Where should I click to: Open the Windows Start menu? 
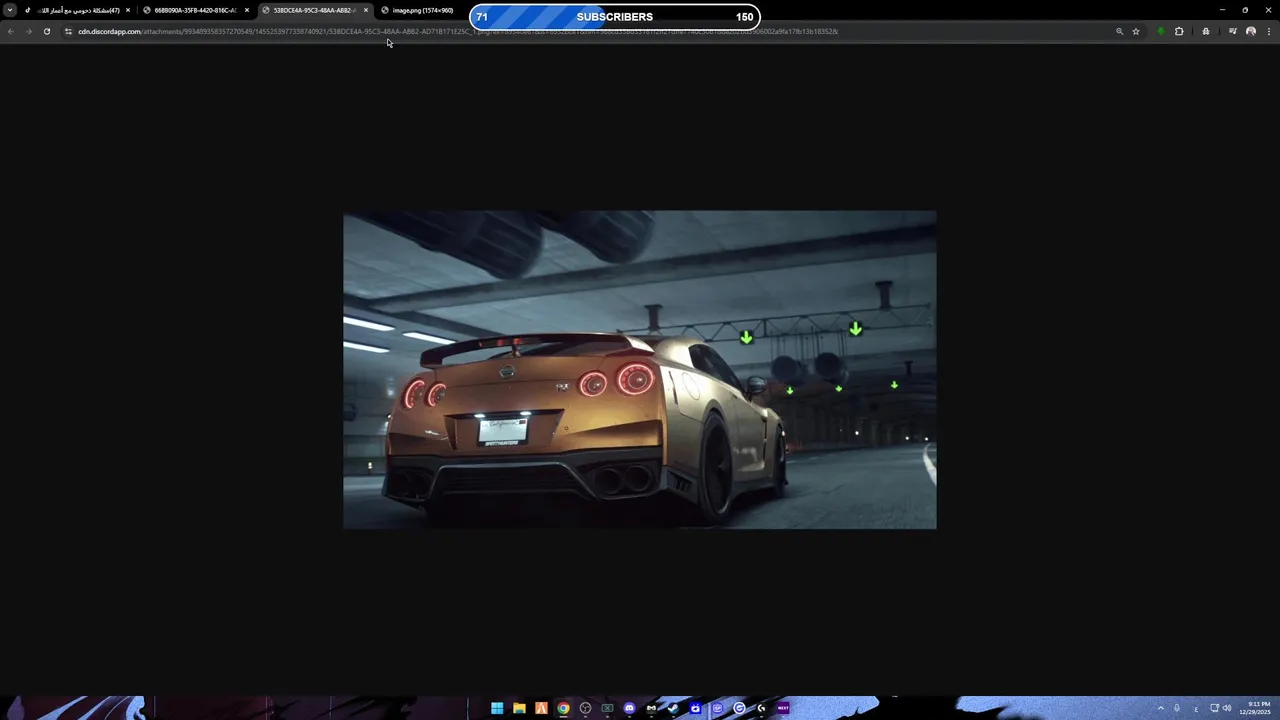pos(497,708)
